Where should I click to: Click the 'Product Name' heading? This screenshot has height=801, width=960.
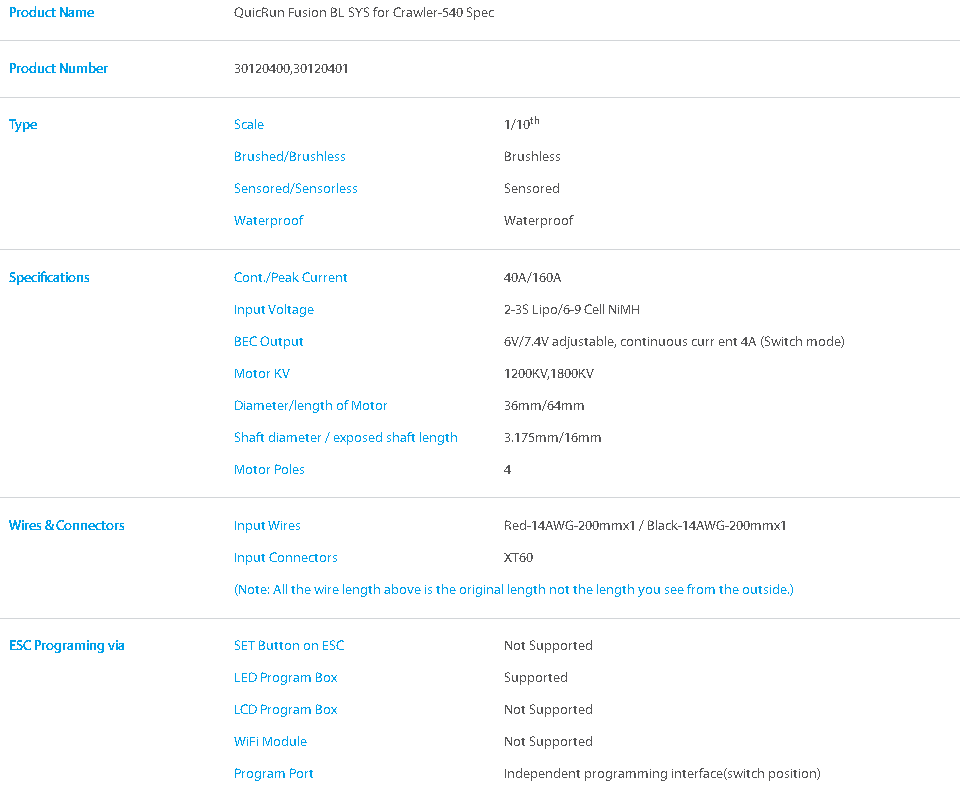[51, 13]
